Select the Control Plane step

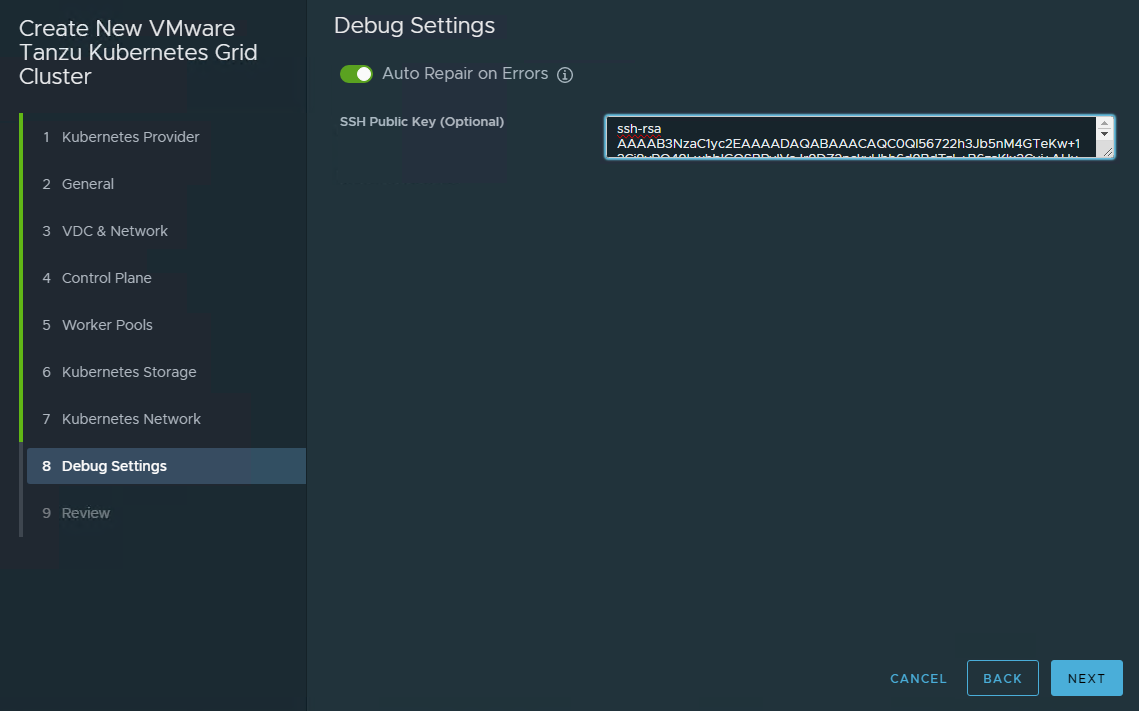106,278
